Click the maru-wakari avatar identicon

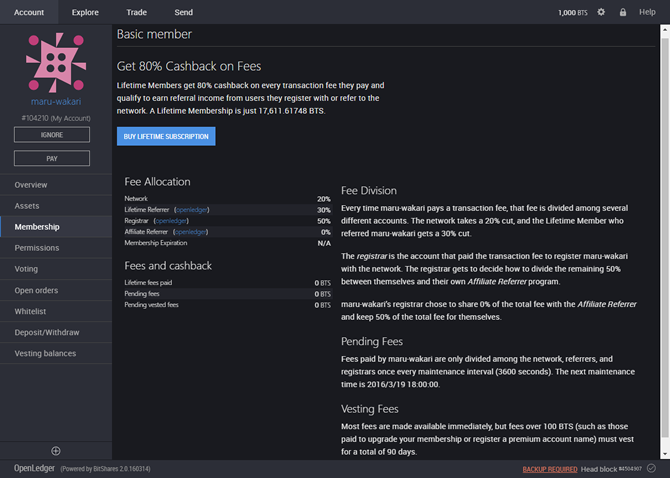(56, 61)
